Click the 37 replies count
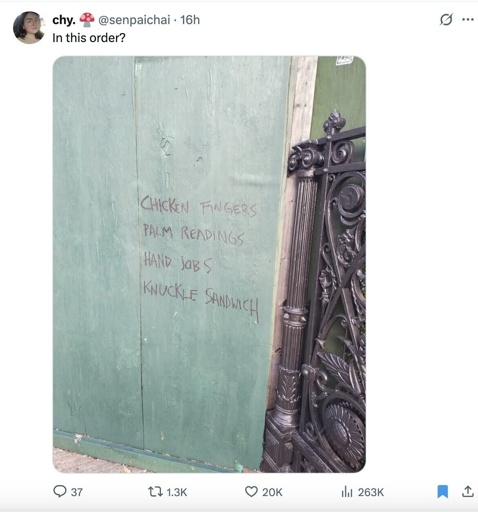This screenshot has height=512, width=478. click(x=77, y=492)
